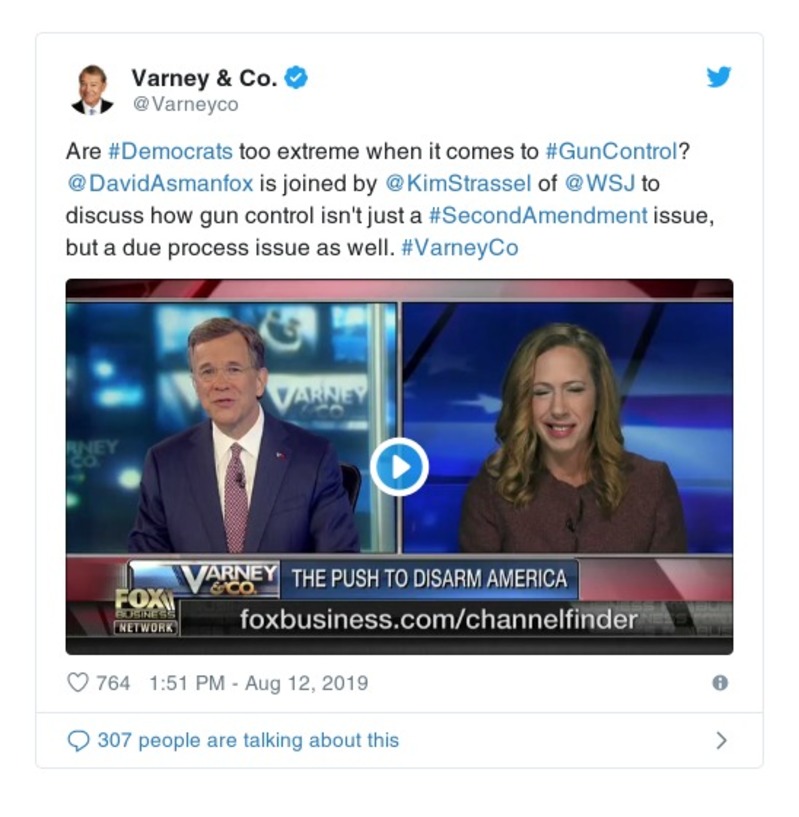Open the #GunControl hashtag
799x817 pixels.
pos(611,152)
